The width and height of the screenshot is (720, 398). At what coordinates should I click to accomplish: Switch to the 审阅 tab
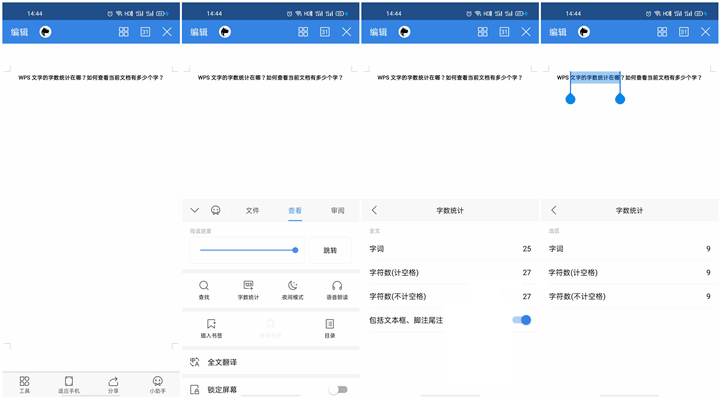click(x=338, y=210)
